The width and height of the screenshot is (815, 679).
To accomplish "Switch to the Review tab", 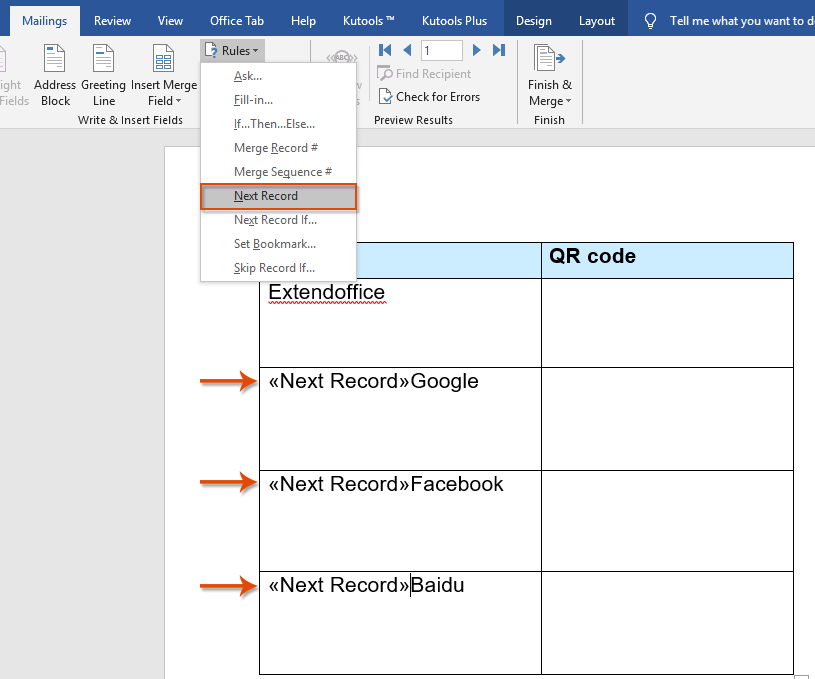I will click(x=112, y=21).
